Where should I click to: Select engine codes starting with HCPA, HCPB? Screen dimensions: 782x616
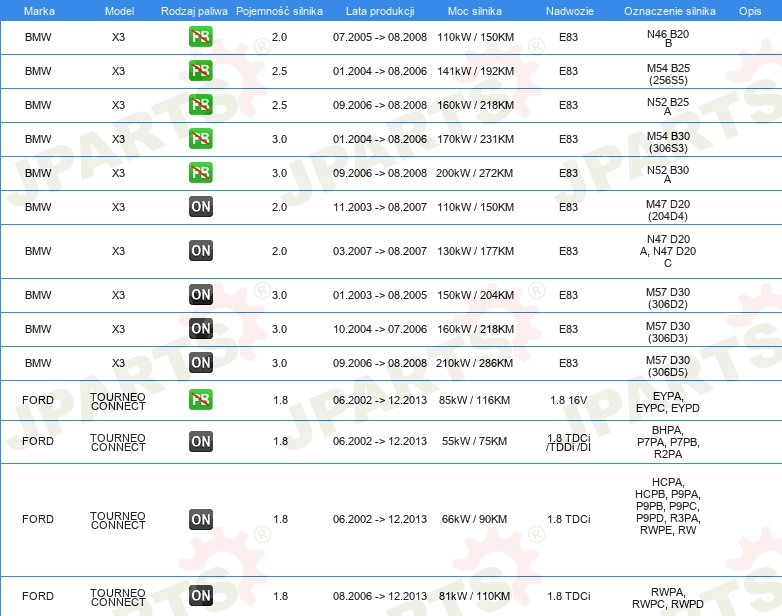click(668, 506)
